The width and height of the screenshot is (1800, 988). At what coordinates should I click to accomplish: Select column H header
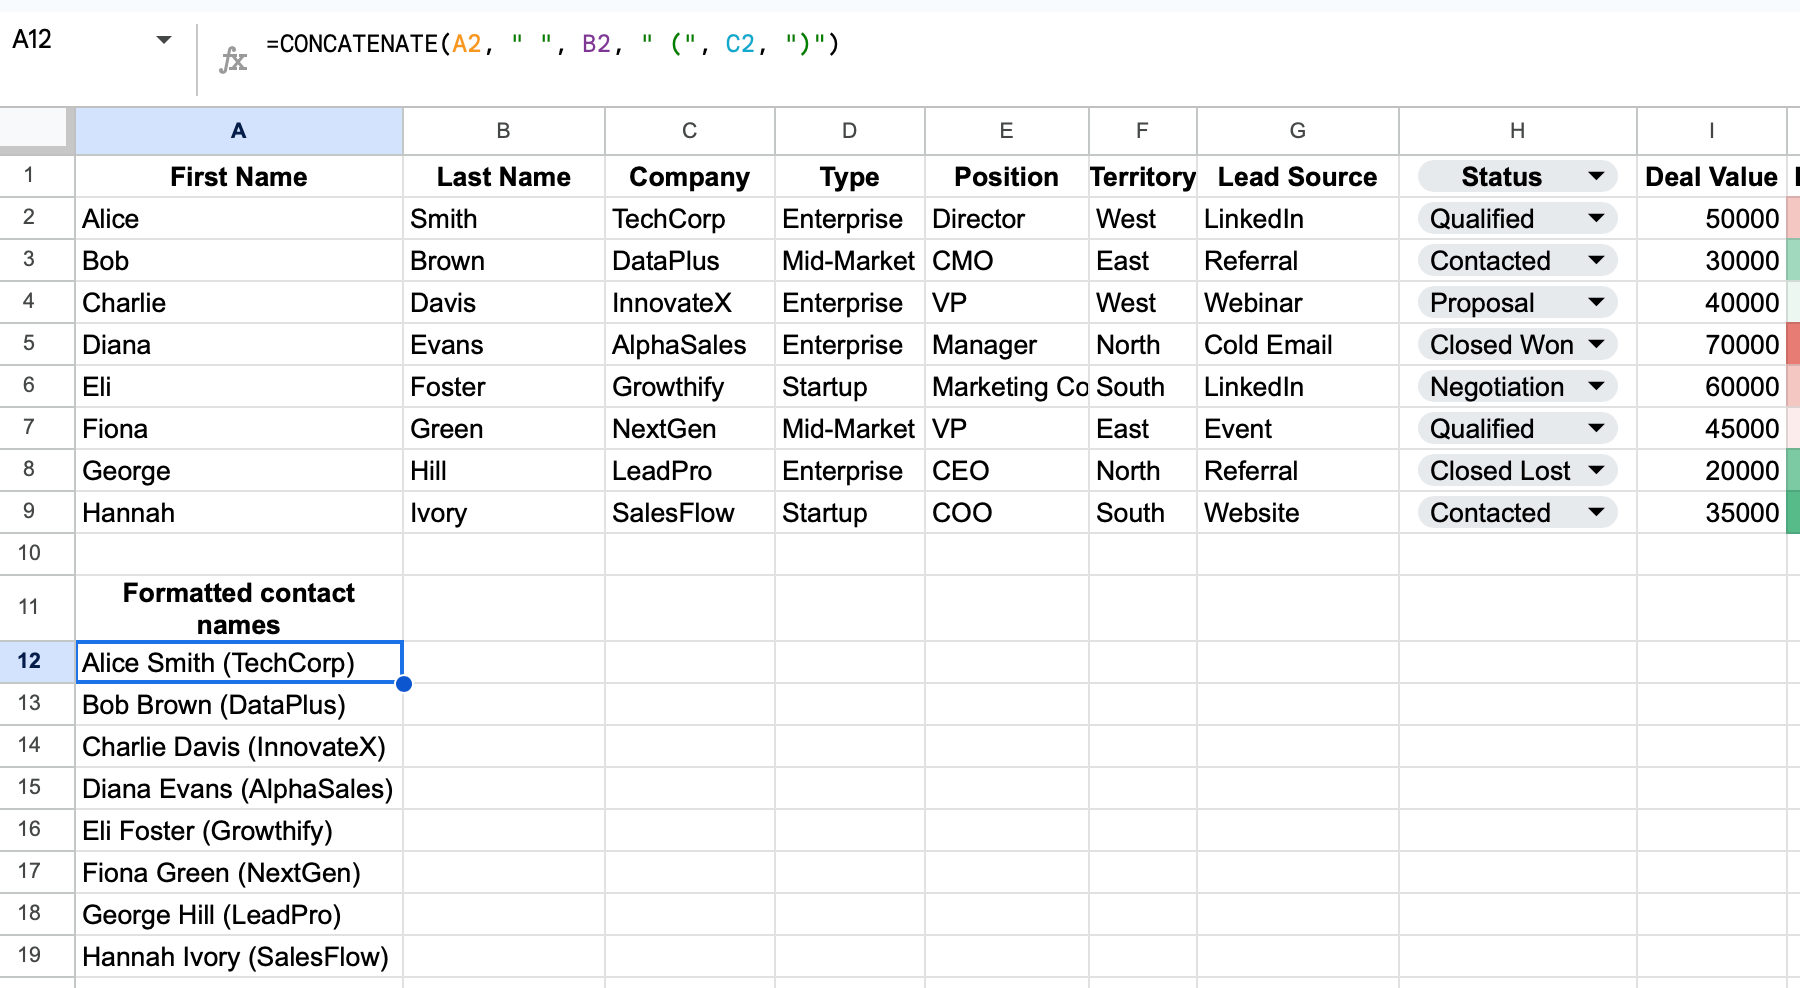click(1516, 131)
